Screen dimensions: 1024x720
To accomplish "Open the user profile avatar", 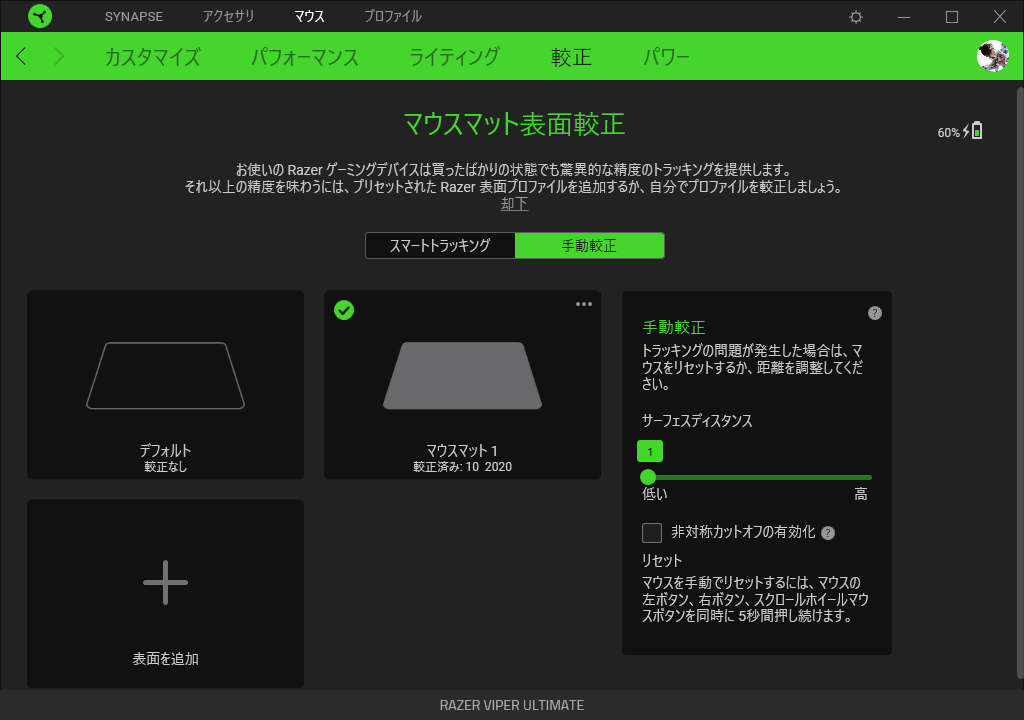I will pos(993,56).
